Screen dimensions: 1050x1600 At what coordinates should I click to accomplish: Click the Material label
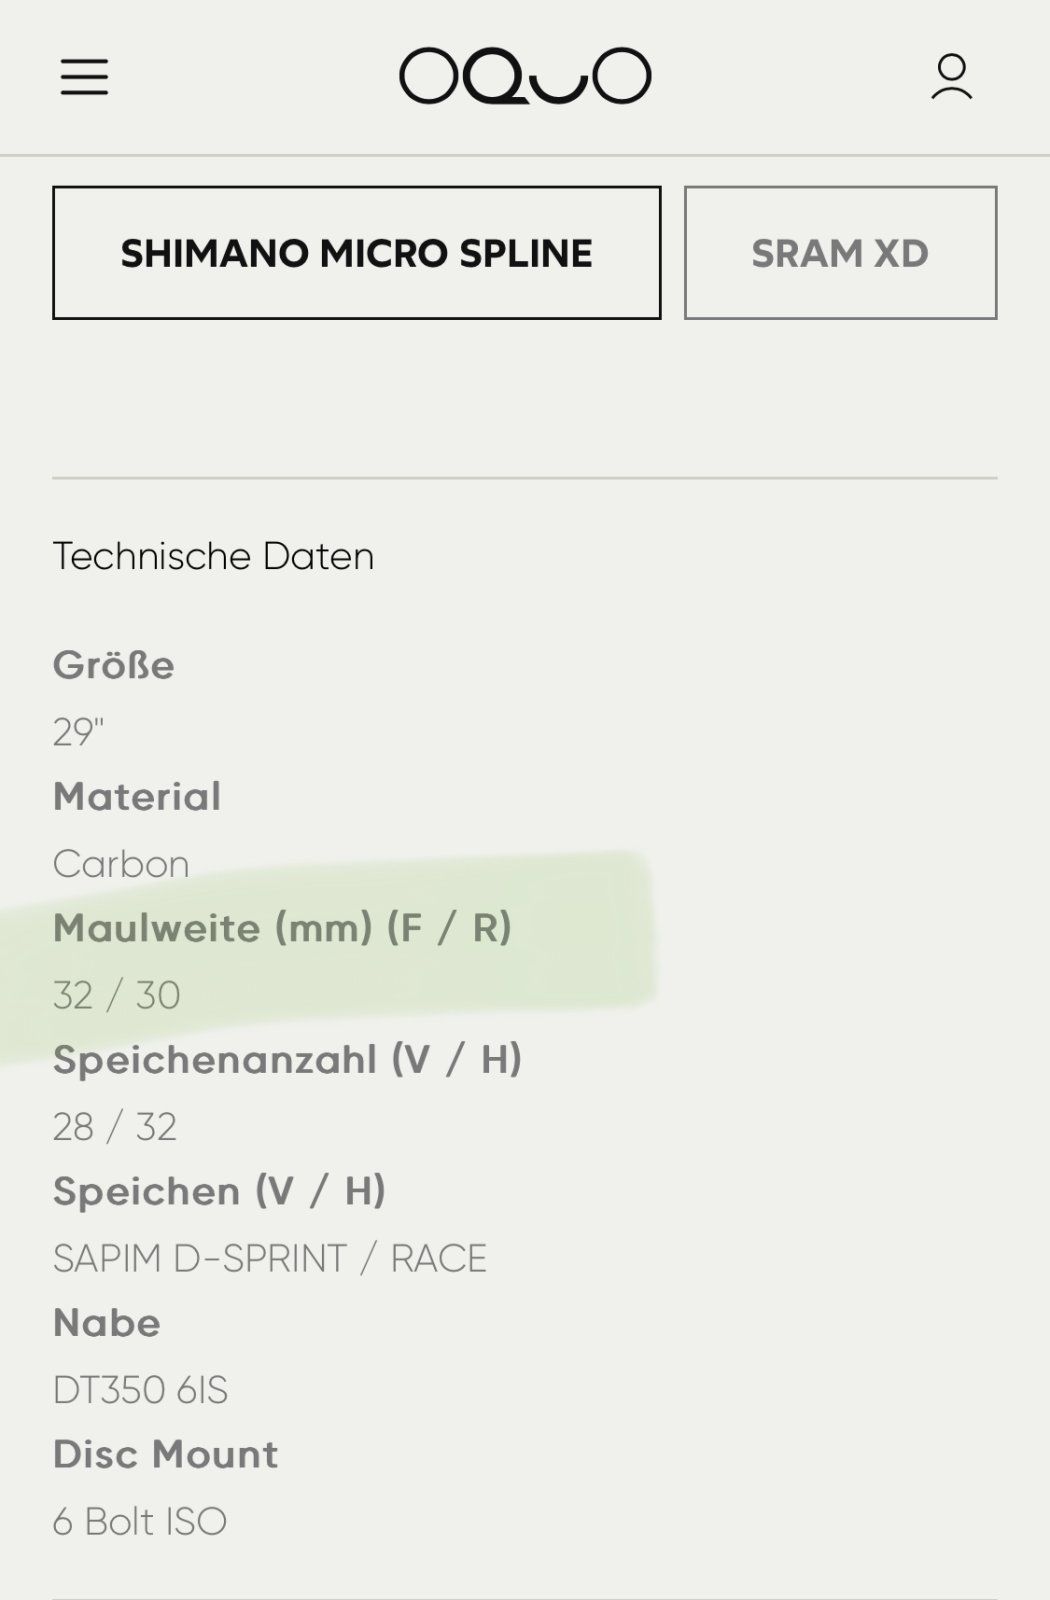tap(137, 797)
